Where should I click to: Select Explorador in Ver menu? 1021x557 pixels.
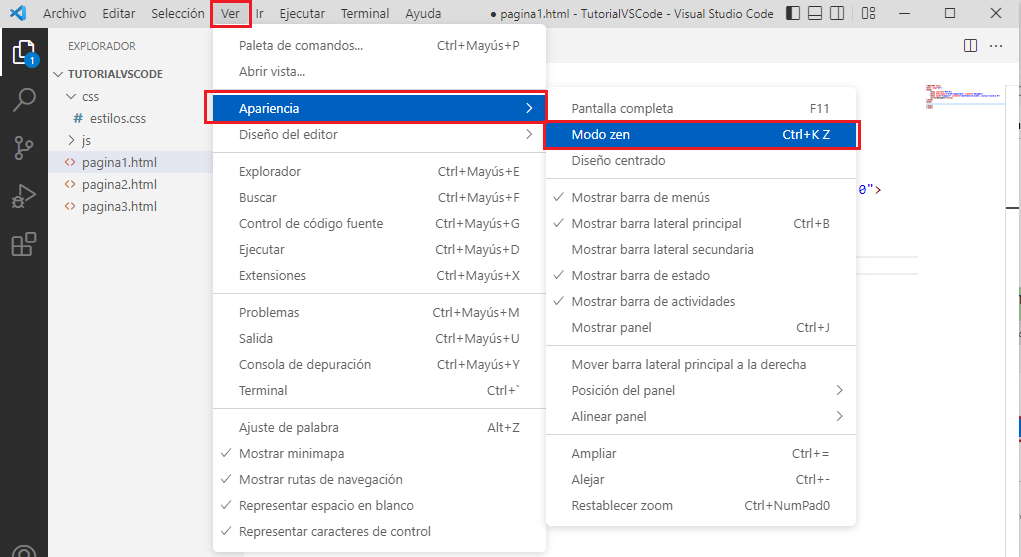click(379, 171)
